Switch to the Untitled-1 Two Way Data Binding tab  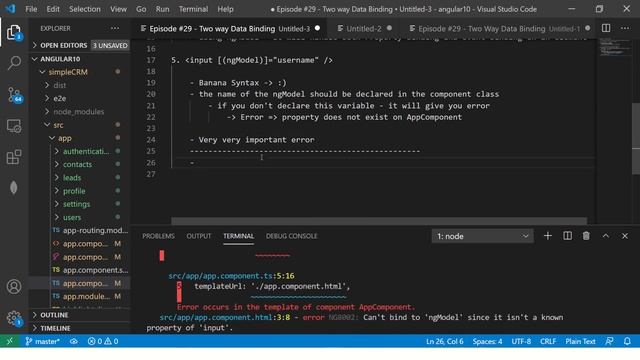[x=498, y=28]
